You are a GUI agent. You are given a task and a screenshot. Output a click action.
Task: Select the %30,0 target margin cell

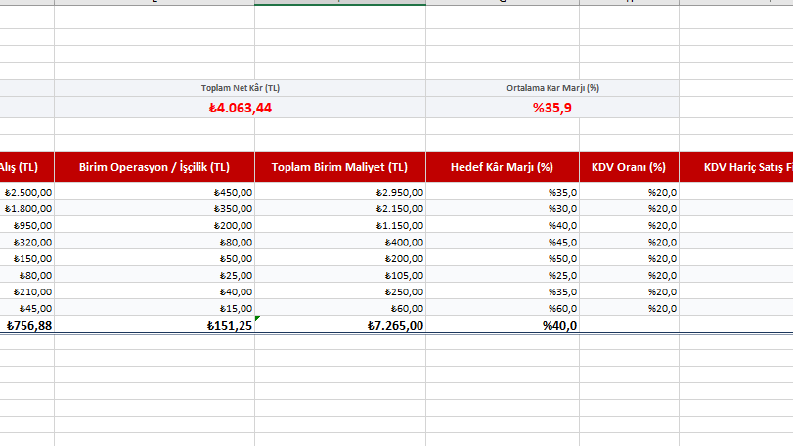click(x=502, y=208)
